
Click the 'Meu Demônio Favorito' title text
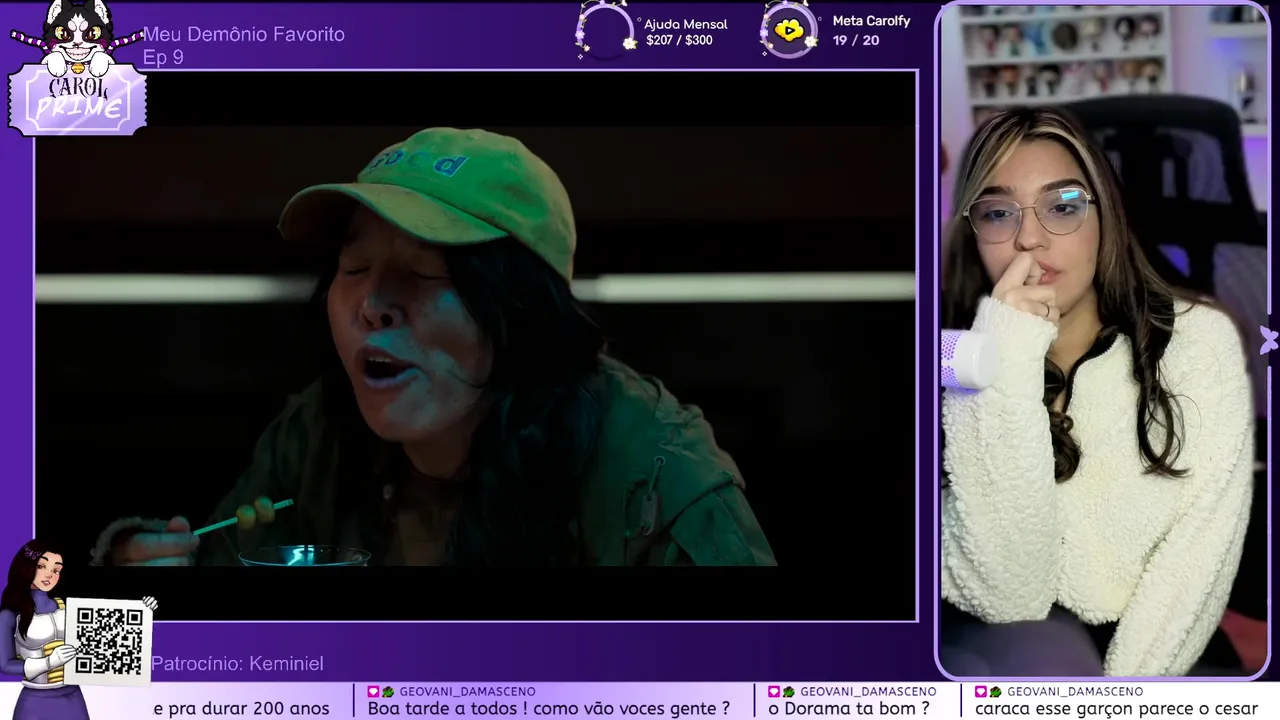[244, 35]
